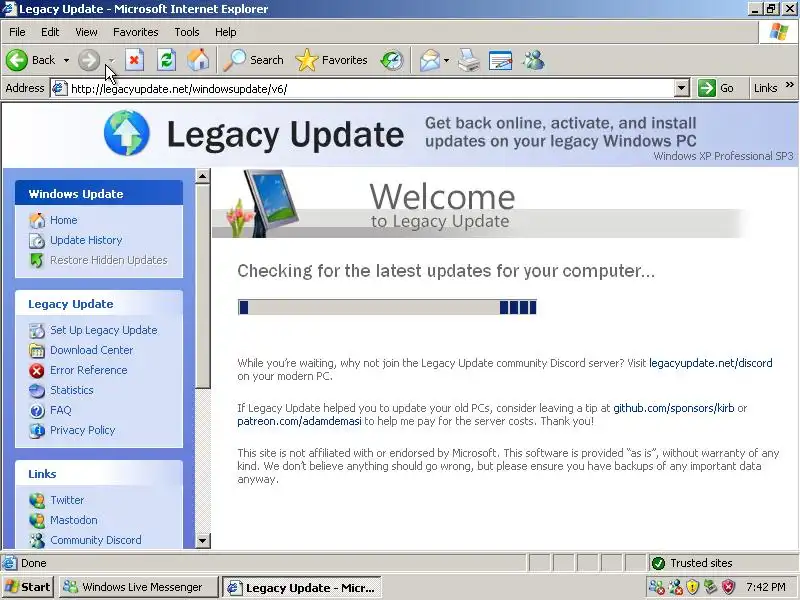The image size is (800, 600).
Task: Click the Update History clock icon
Action: click(37, 240)
